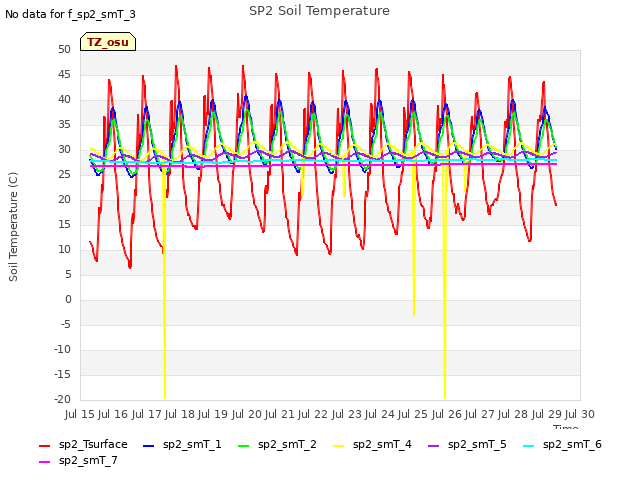Click the Jul 27 x-axis tick label

tap(480, 414)
